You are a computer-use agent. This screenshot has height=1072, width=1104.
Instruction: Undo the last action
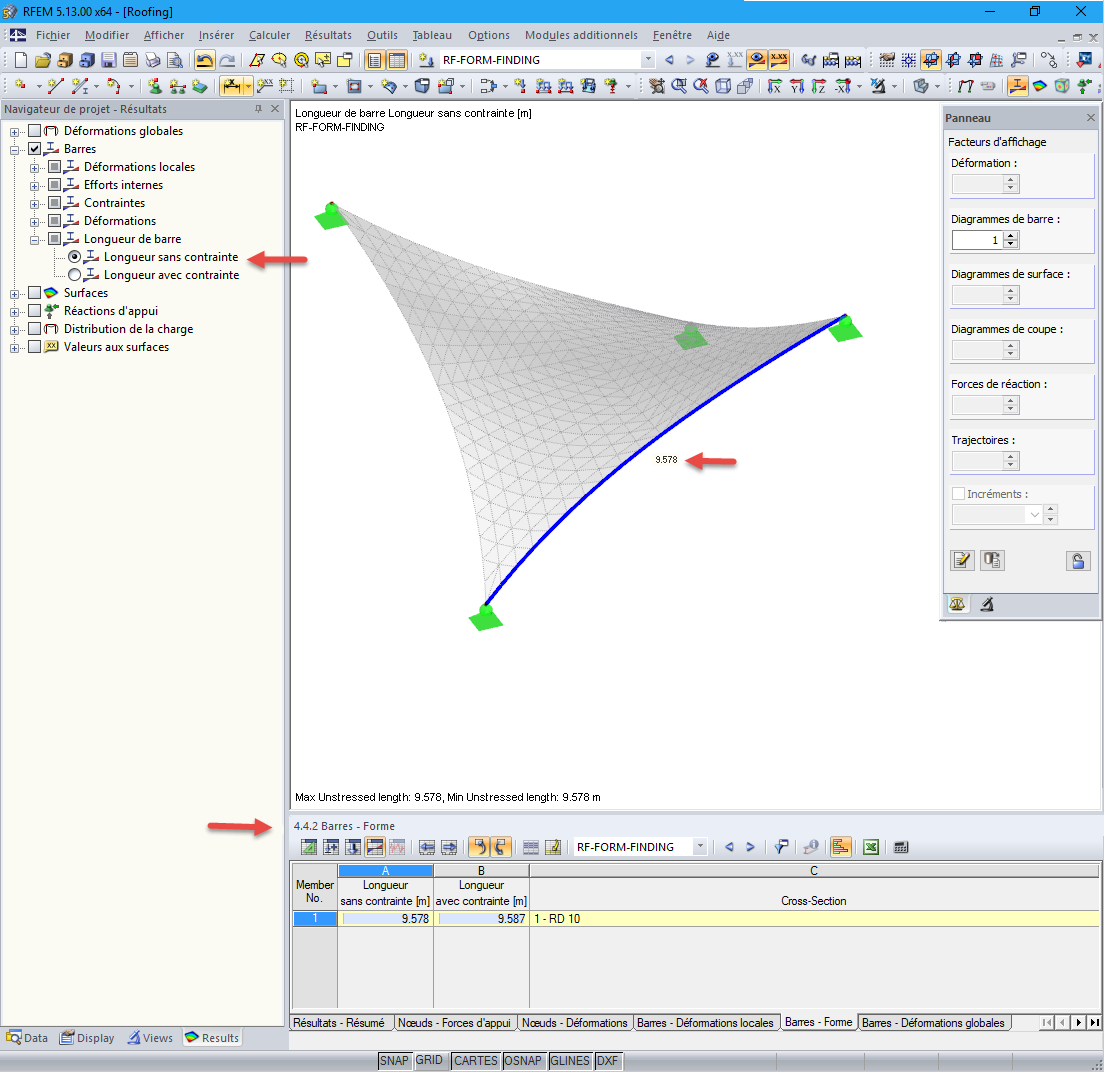click(204, 60)
